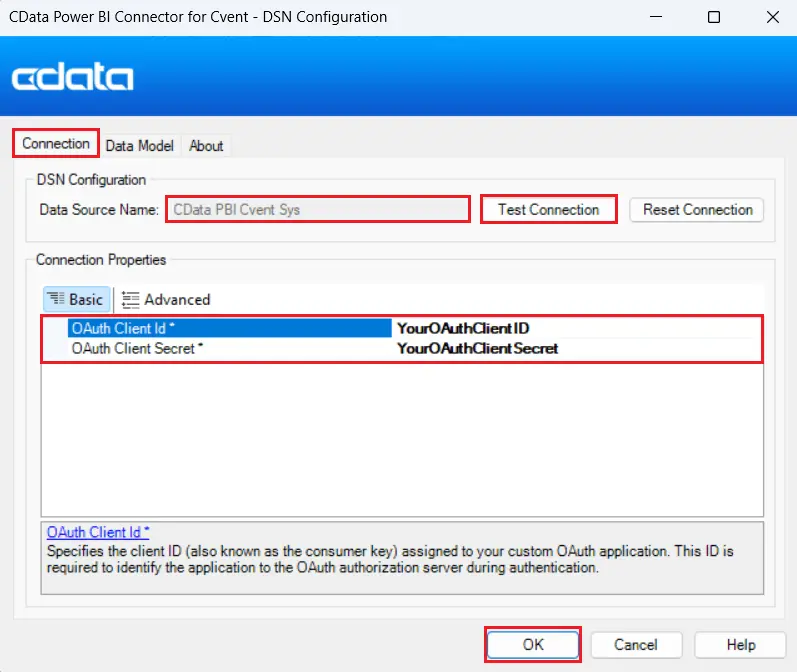Show the Advanced properties list
Screen dimensions: 797x672
coord(166,299)
